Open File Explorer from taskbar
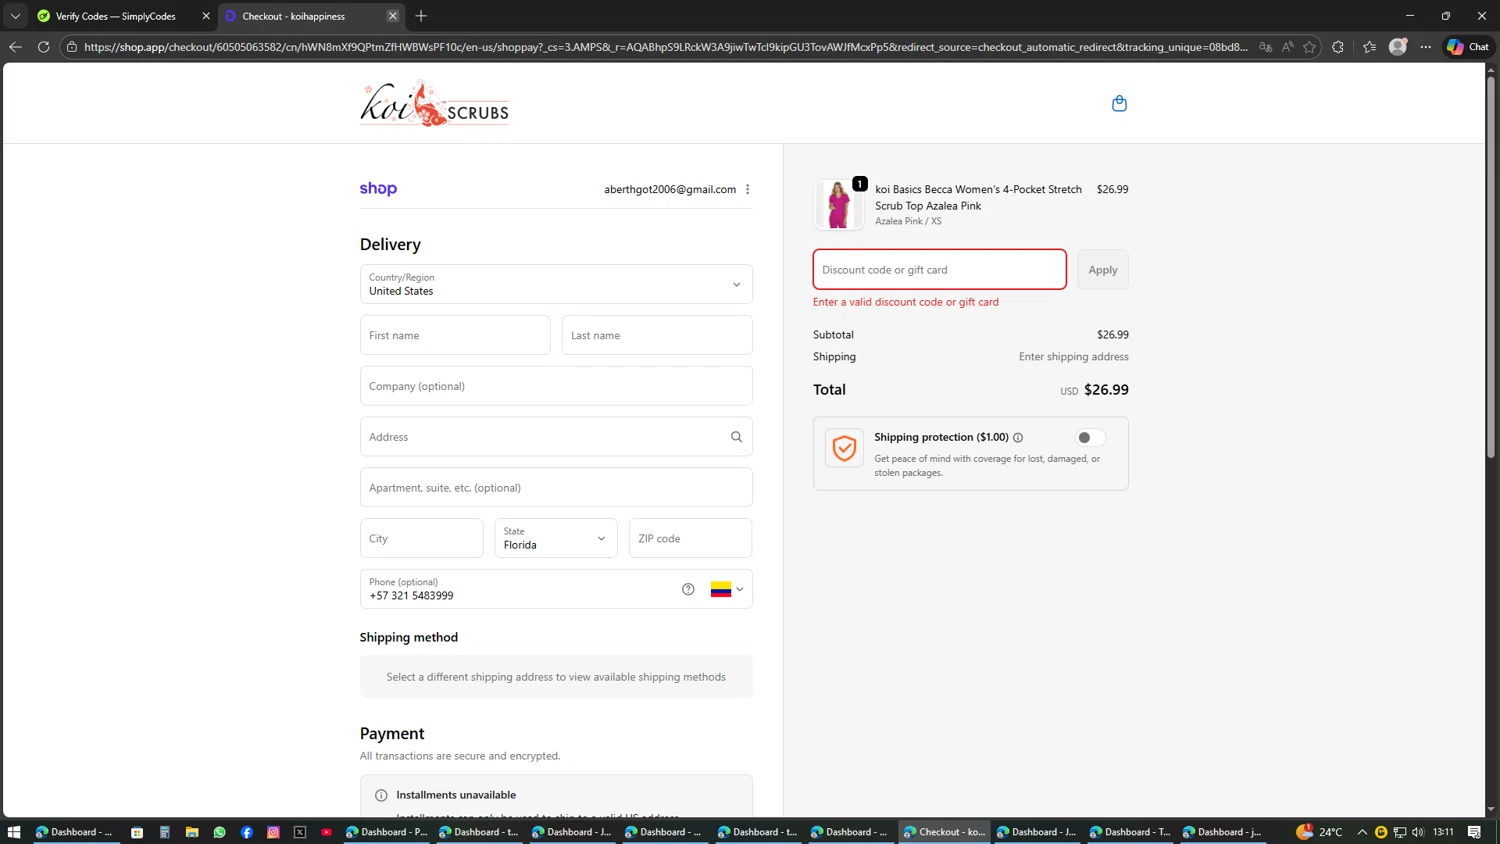Screen dimensions: 1500x844 (x=192, y=832)
